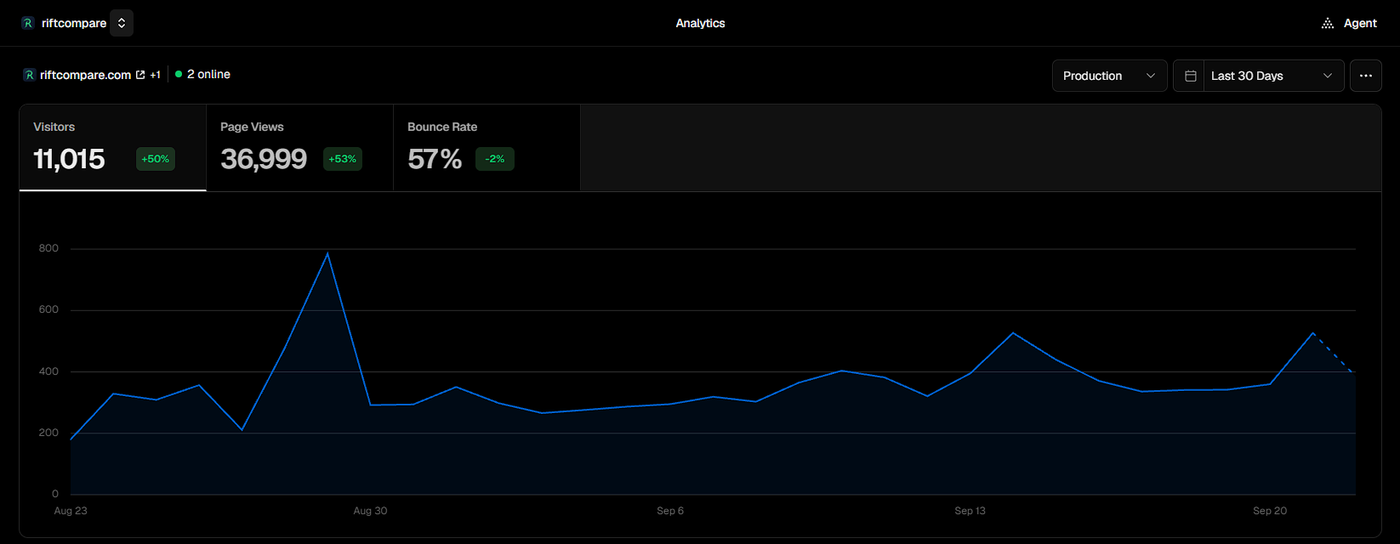This screenshot has width=1400, height=544.
Task: Click the +50% visitors change badge
Action: 155,159
